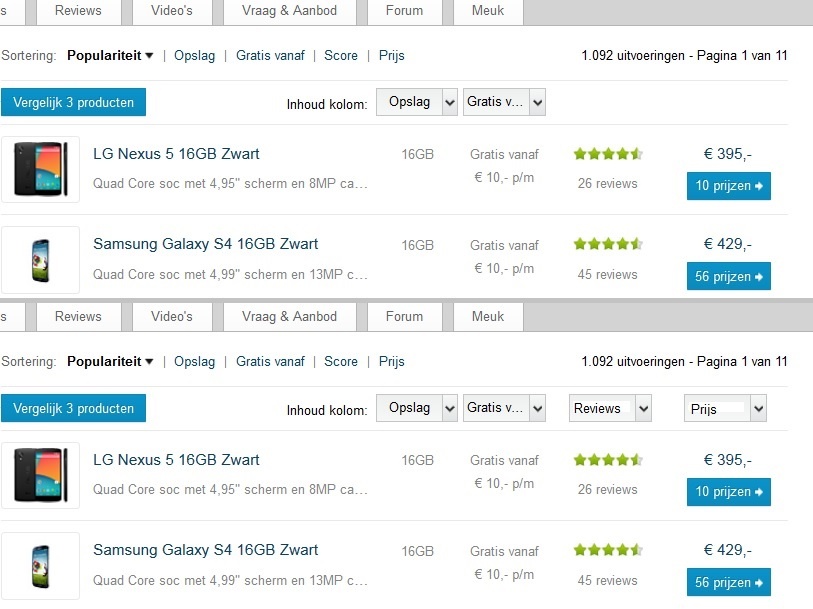Image resolution: width=813 pixels, height=609 pixels.
Task: Click Samsung Galaxy S4 star rating in upper copy
Action: [x=608, y=244]
